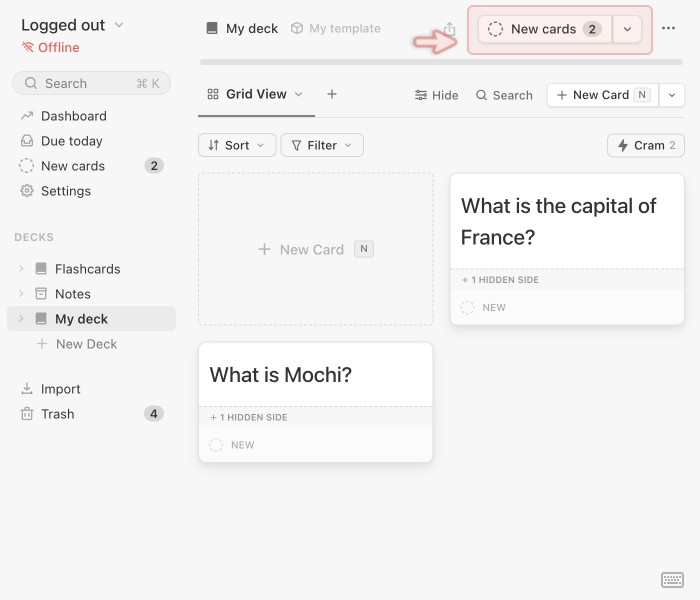Click the Cram button

coord(646,146)
